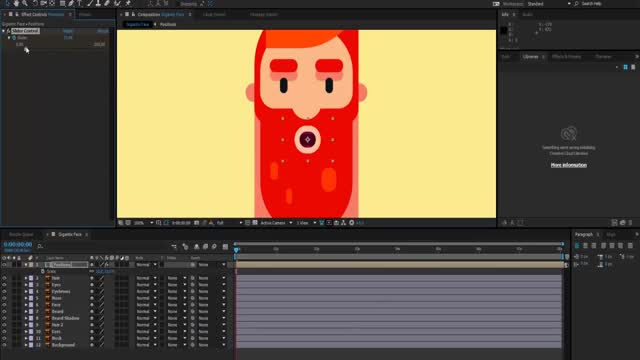Click the Scale value of Positions layer
Image resolution: width=640 pixels, height=360 pixels.
click(105, 271)
